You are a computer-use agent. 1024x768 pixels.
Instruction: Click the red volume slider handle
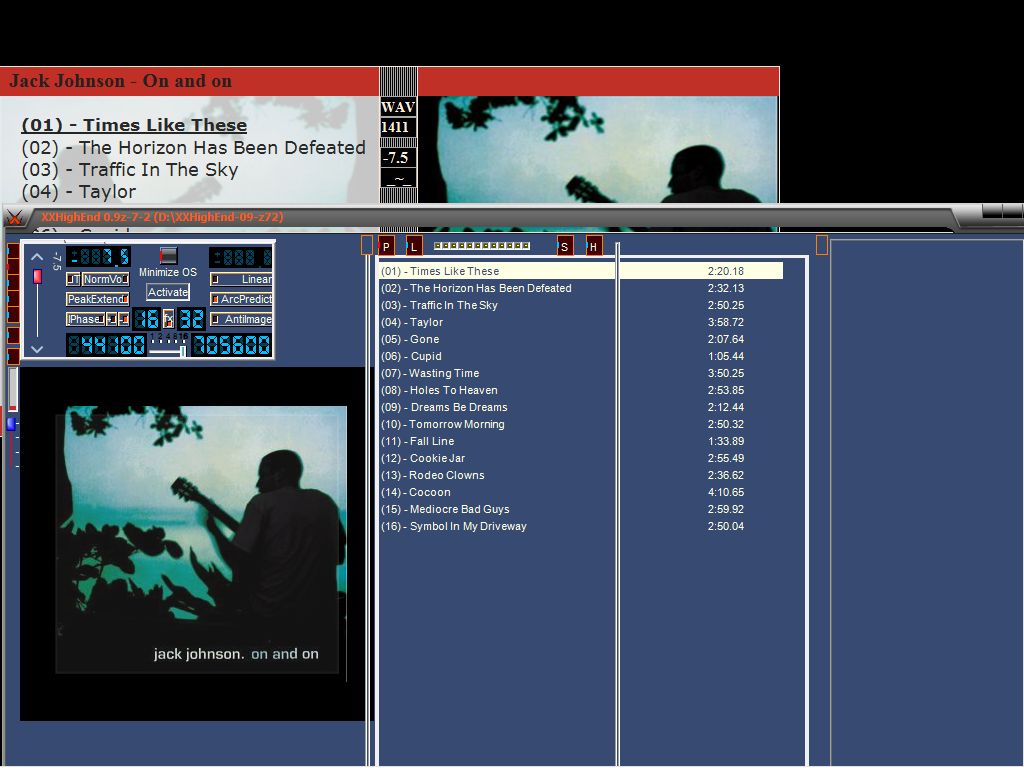(x=37, y=276)
